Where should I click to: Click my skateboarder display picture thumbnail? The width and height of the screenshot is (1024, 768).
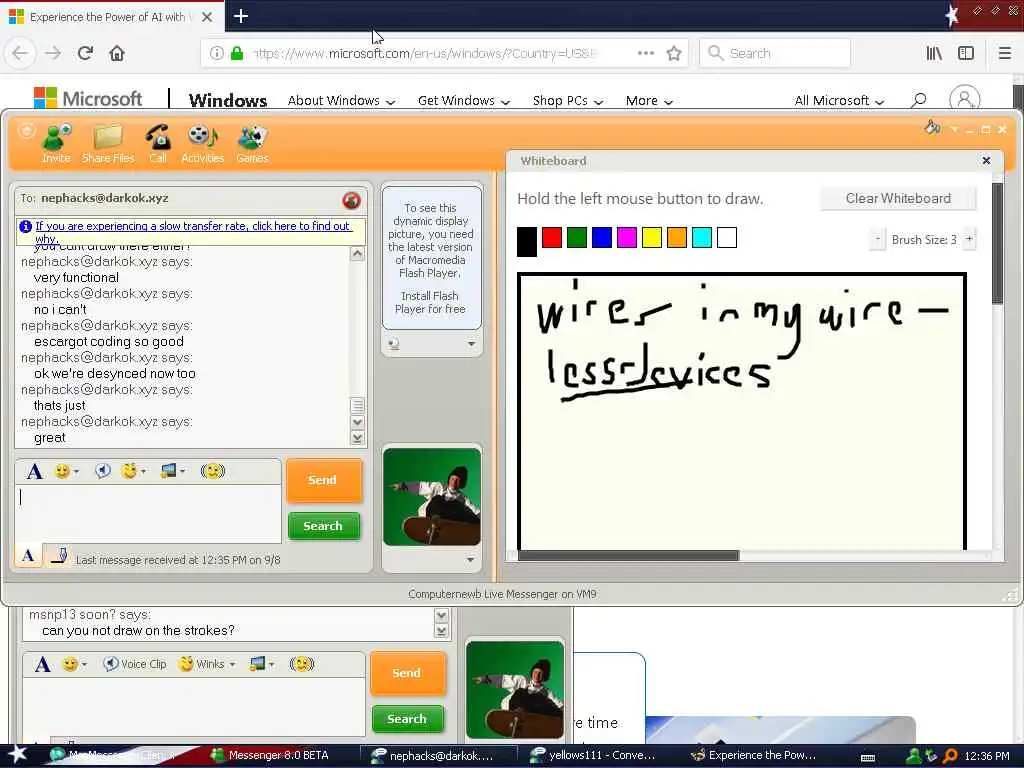(x=432, y=497)
